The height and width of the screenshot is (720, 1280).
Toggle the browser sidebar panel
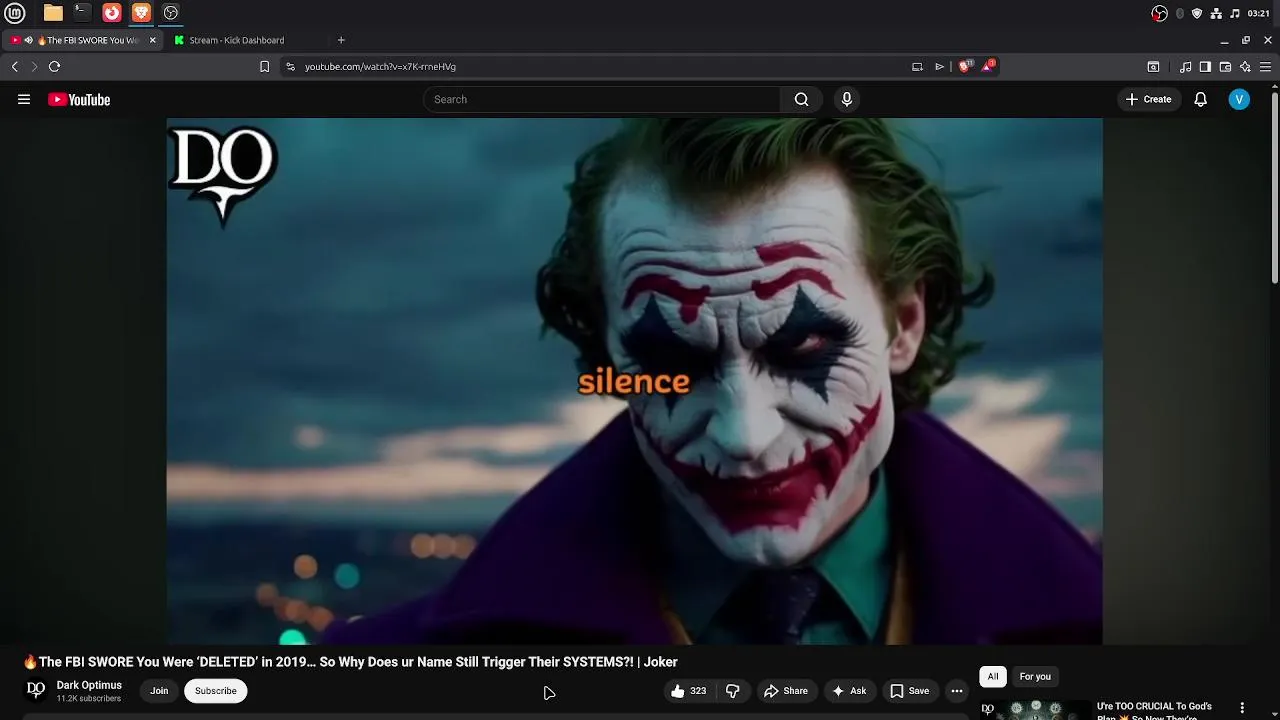click(1205, 67)
